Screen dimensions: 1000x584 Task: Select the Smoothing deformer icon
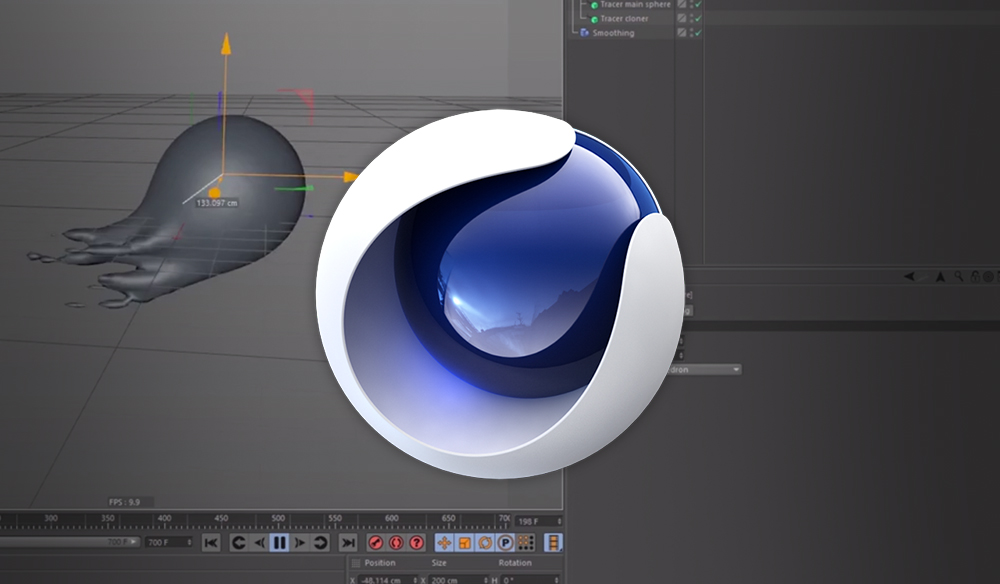pyautogui.click(x=583, y=32)
